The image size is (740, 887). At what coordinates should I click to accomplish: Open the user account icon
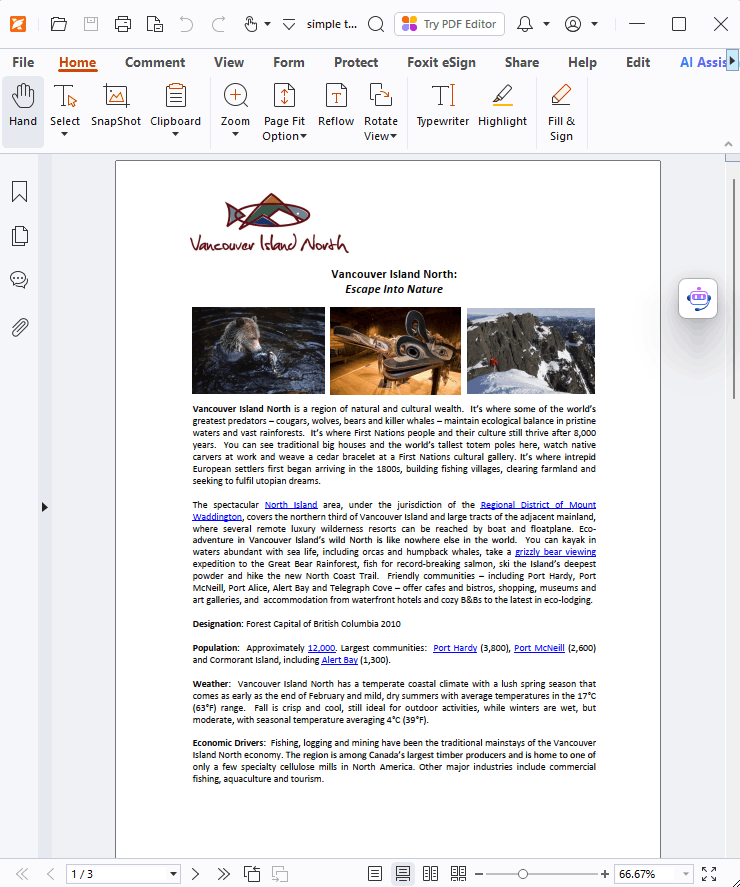click(x=573, y=24)
